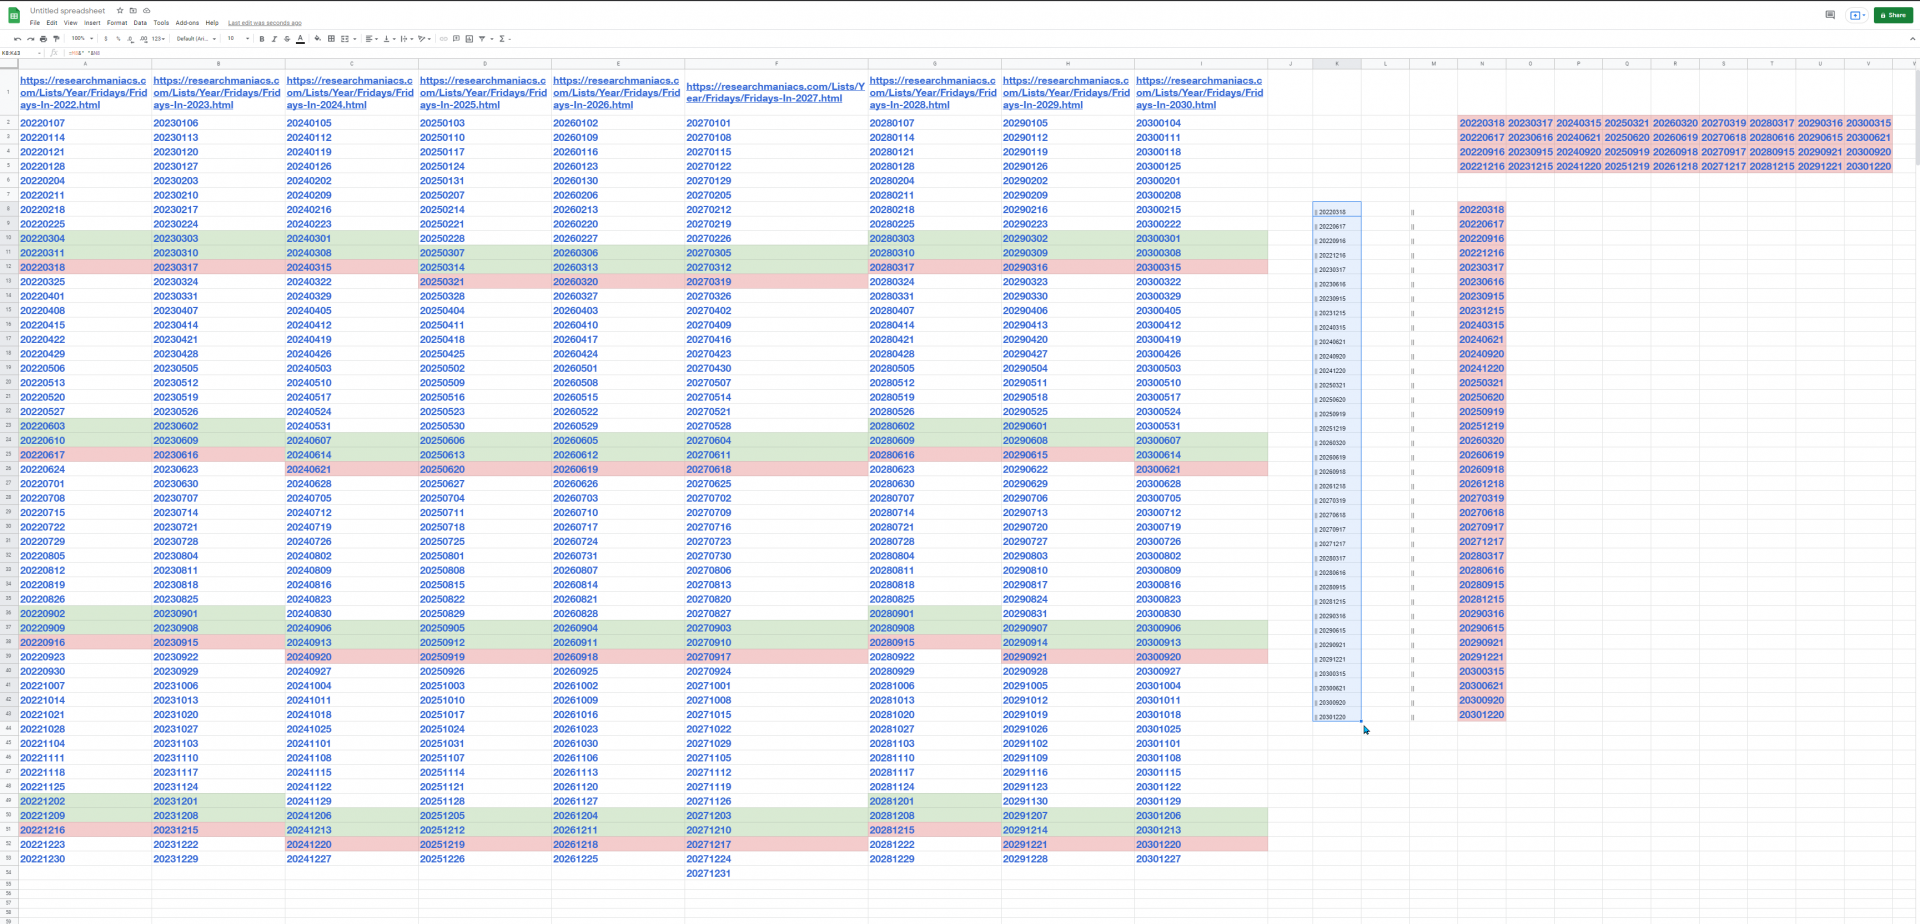Toggle italic formatting

[x=274, y=39]
